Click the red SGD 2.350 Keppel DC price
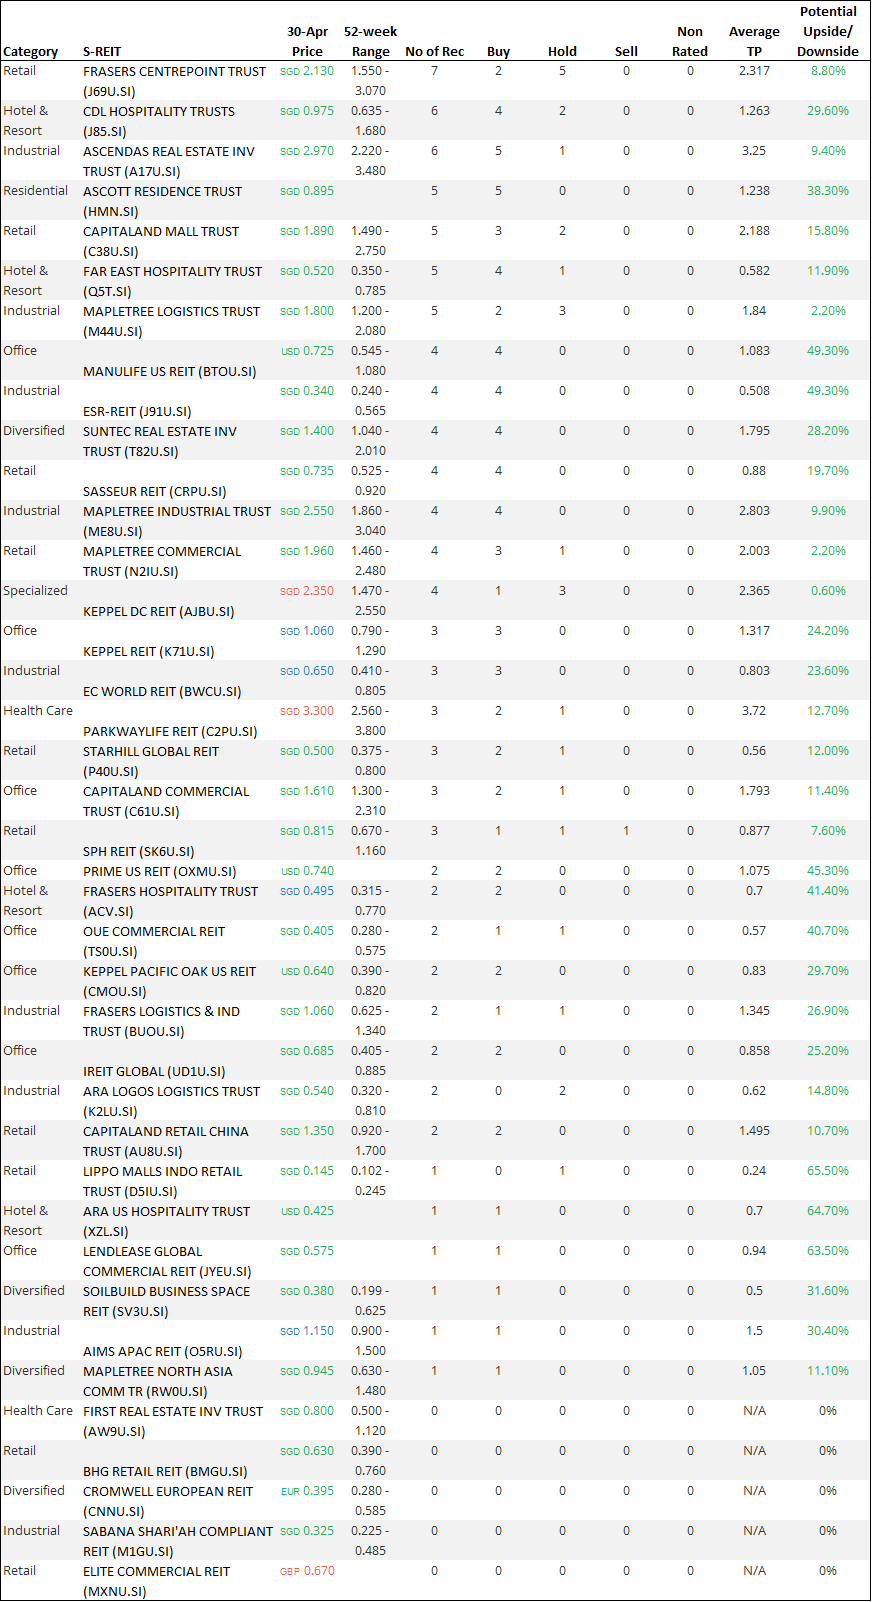 (x=307, y=591)
